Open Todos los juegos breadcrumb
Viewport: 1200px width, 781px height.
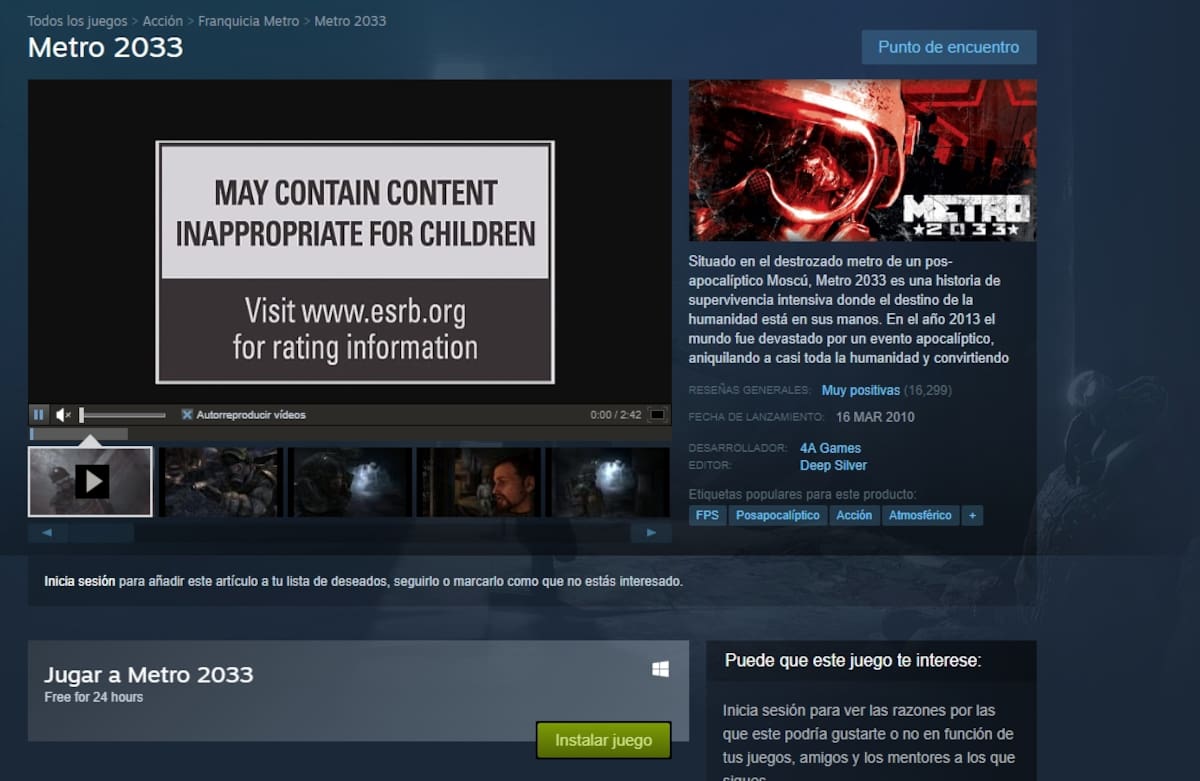pyautogui.click(x=77, y=21)
